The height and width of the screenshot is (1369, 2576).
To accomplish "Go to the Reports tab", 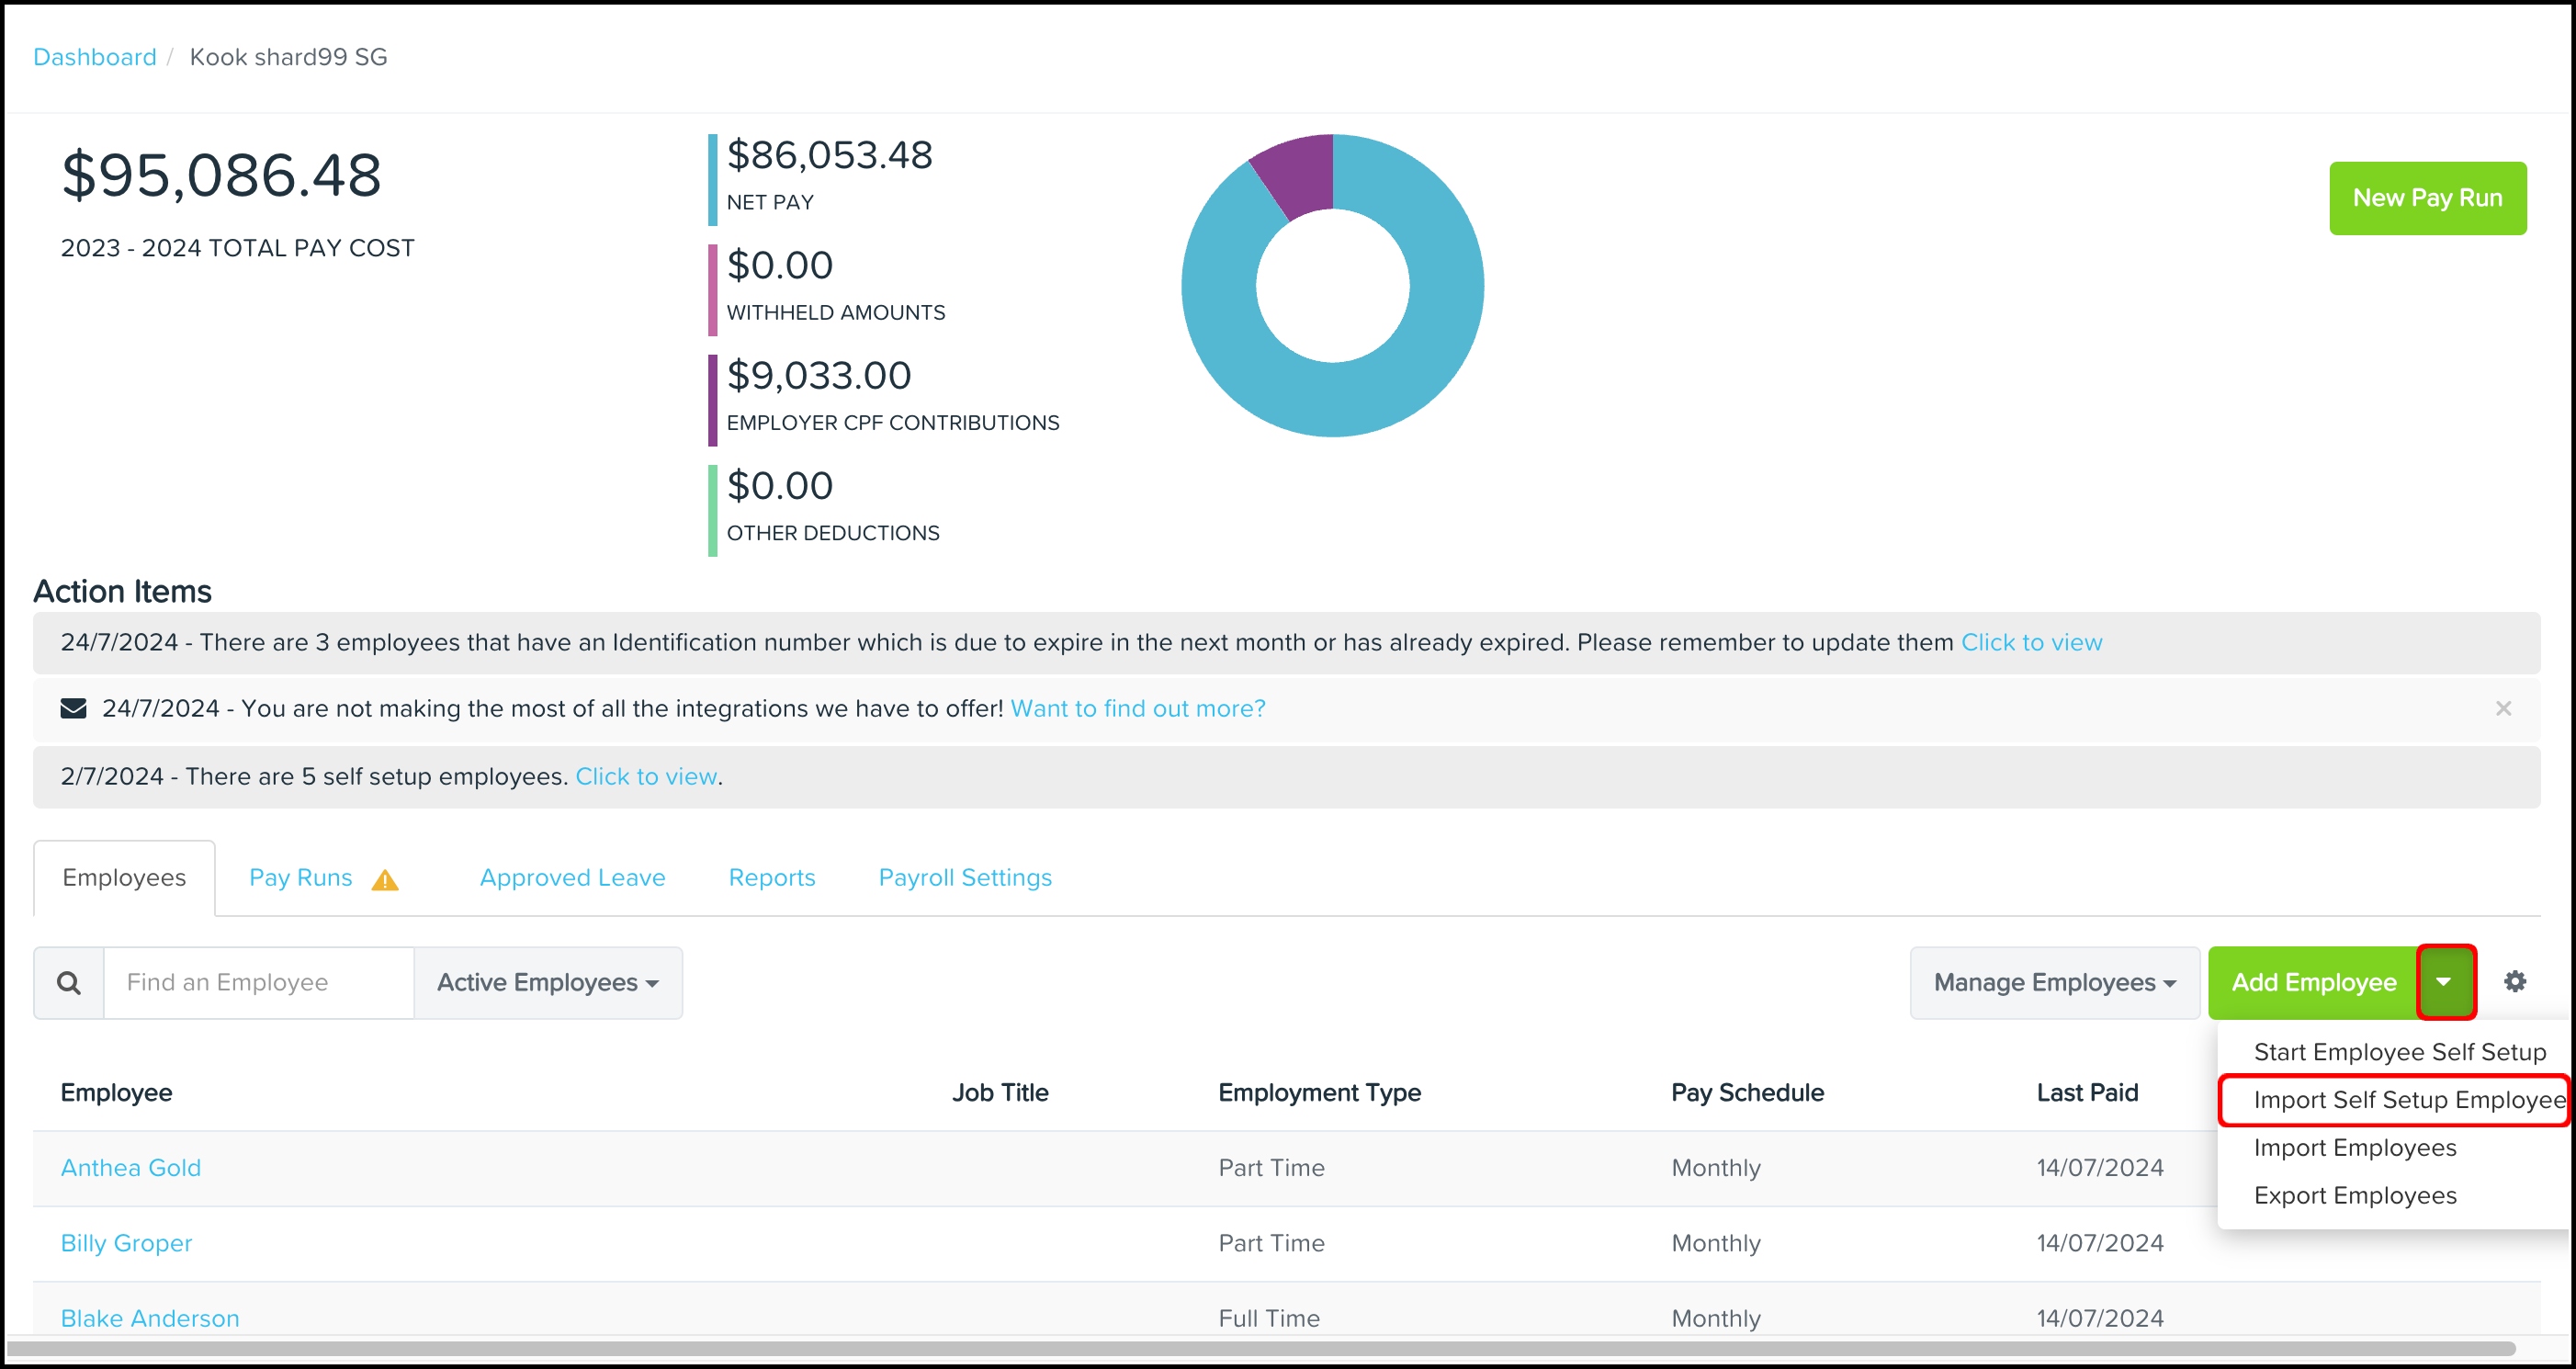I will click(x=771, y=877).
